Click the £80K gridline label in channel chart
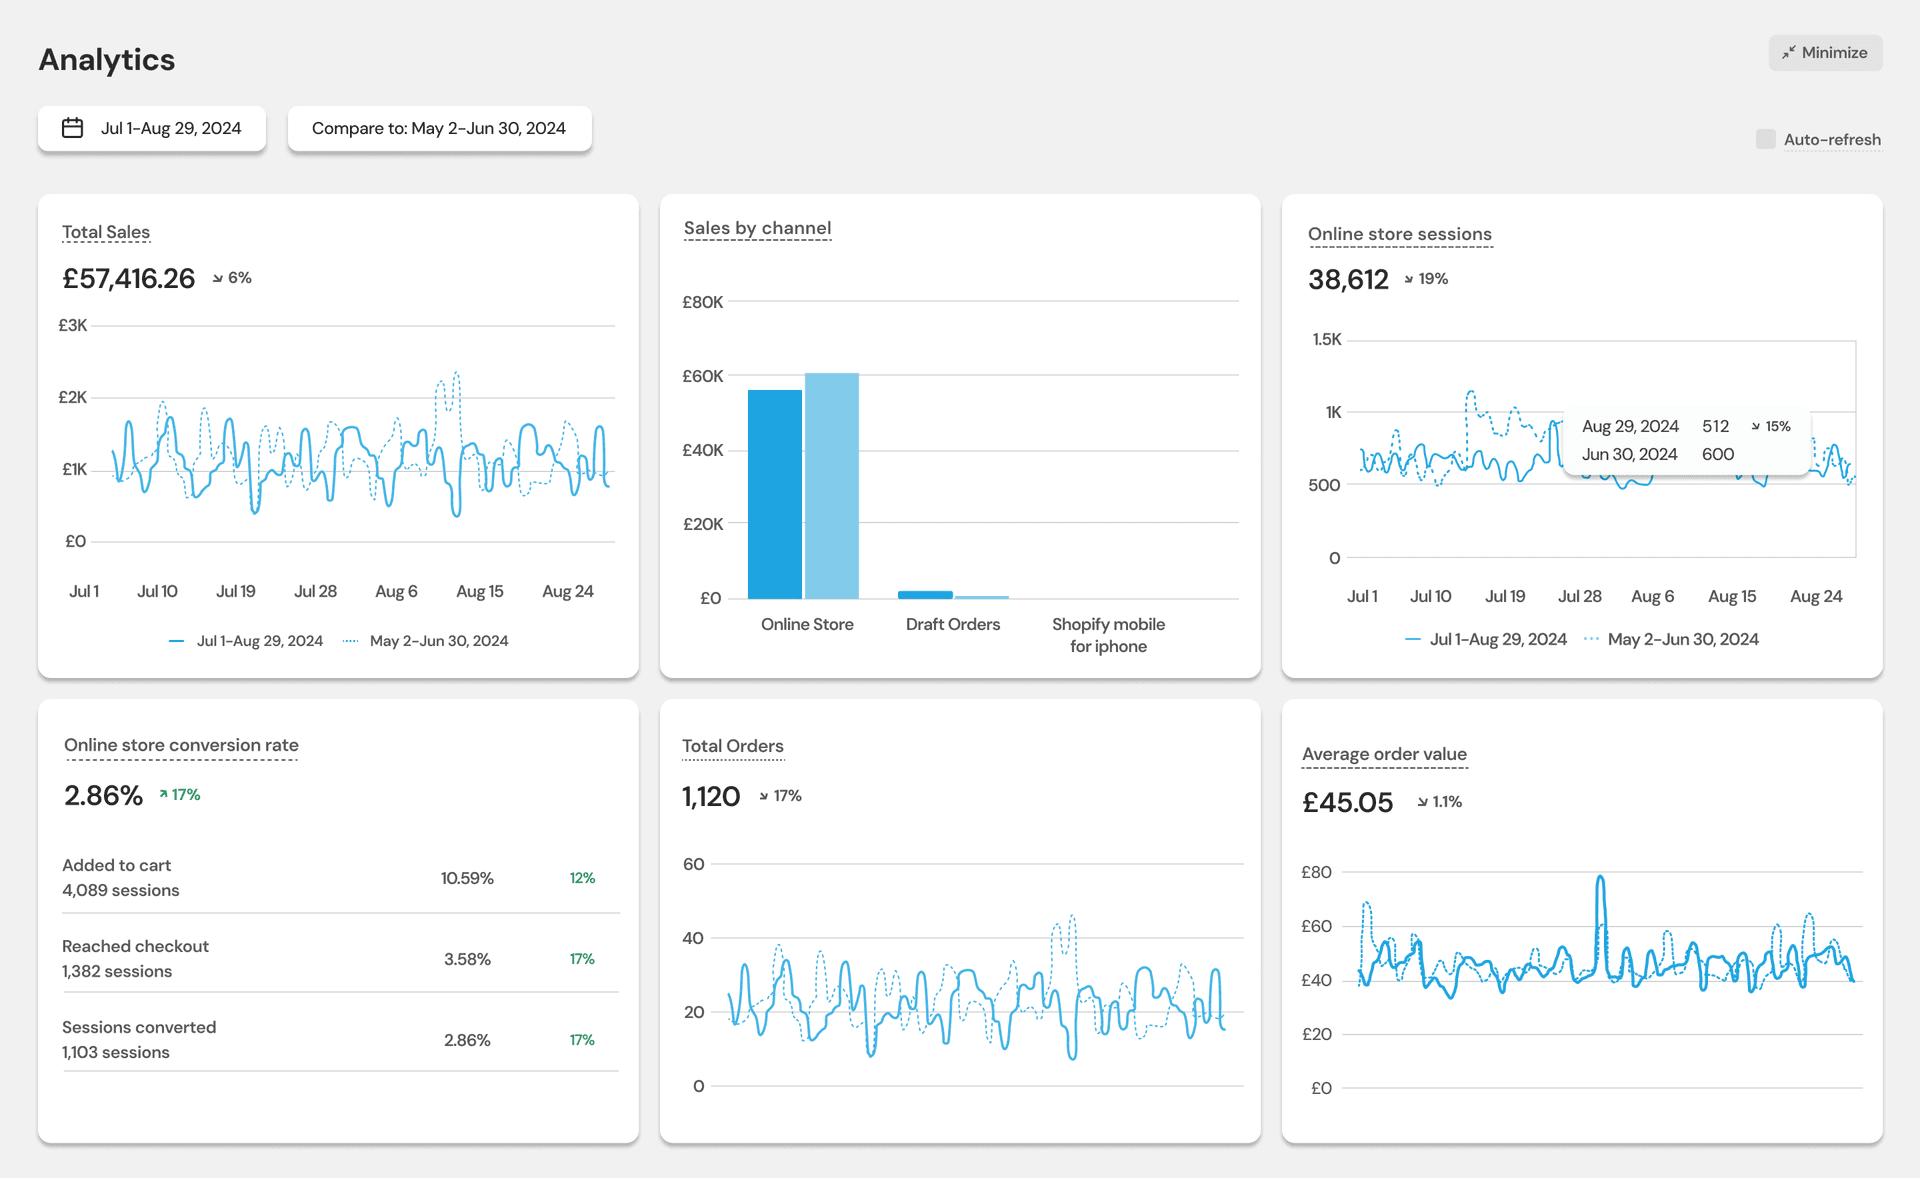Screen dimensions: 1920x1178 (702, 302)
